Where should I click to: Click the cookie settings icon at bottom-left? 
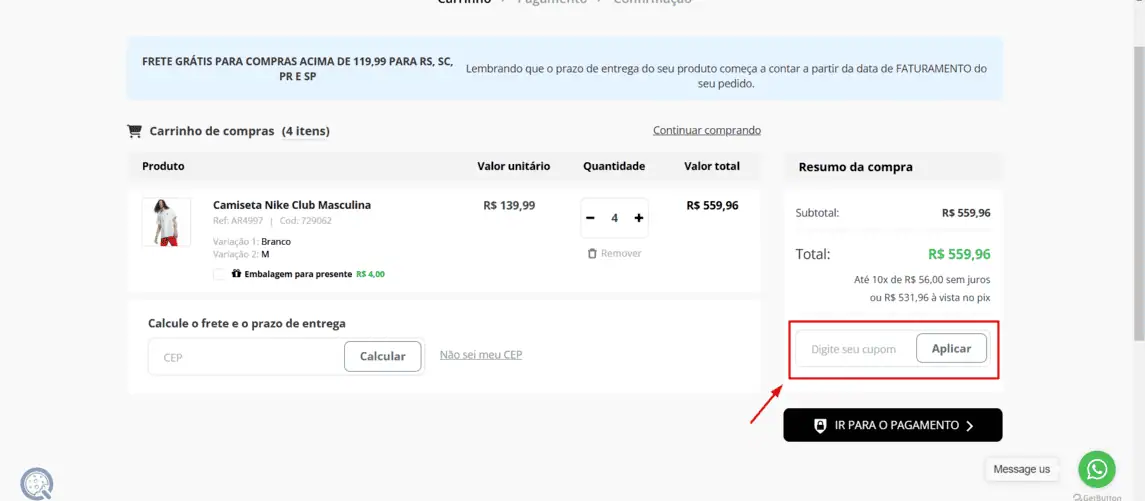[36, 484]
